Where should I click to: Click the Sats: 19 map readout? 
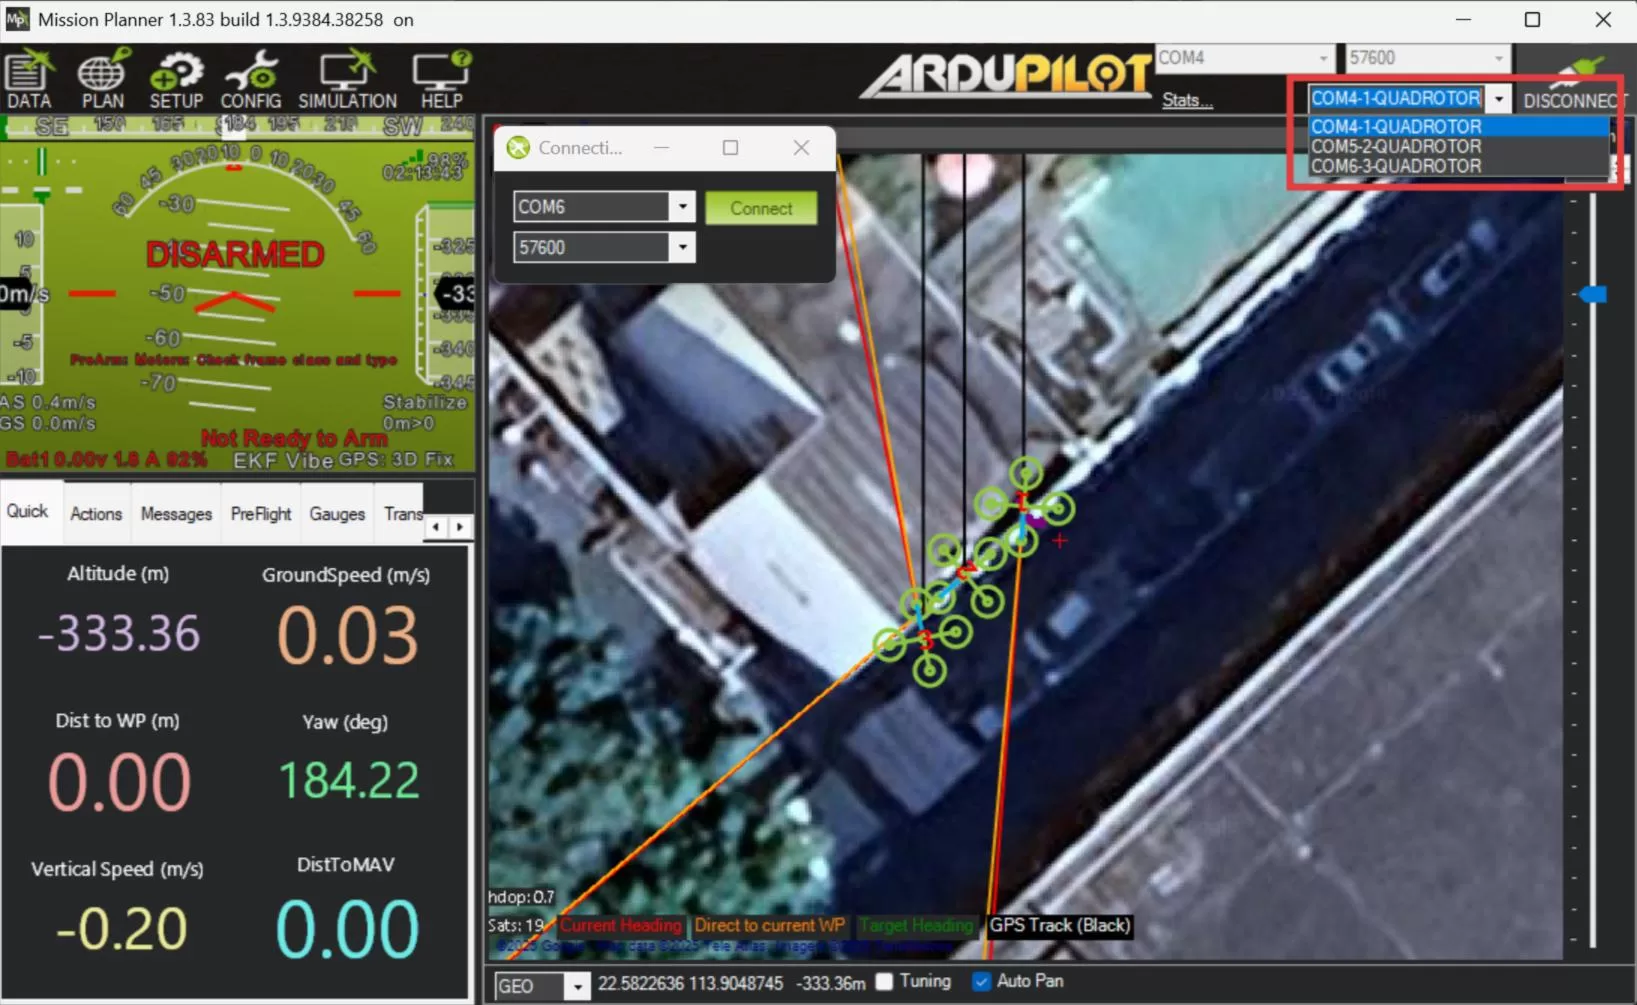[x=516, y=926]
